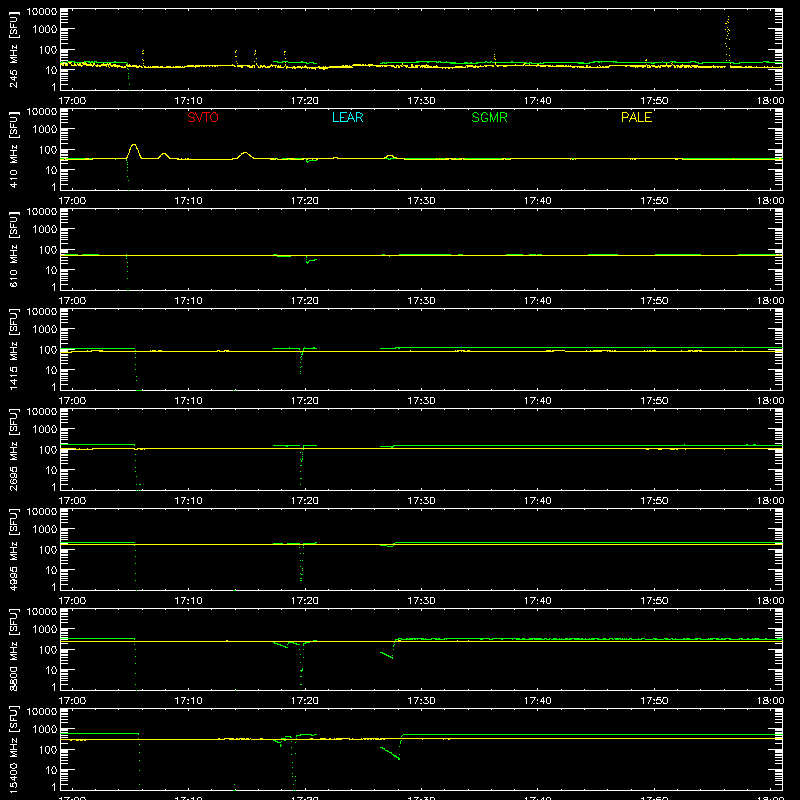Viewport: 800px width, 800px height.
Task: Click the 10000 y-axis value of 245 MHz panel
Action: click(42, 12)
